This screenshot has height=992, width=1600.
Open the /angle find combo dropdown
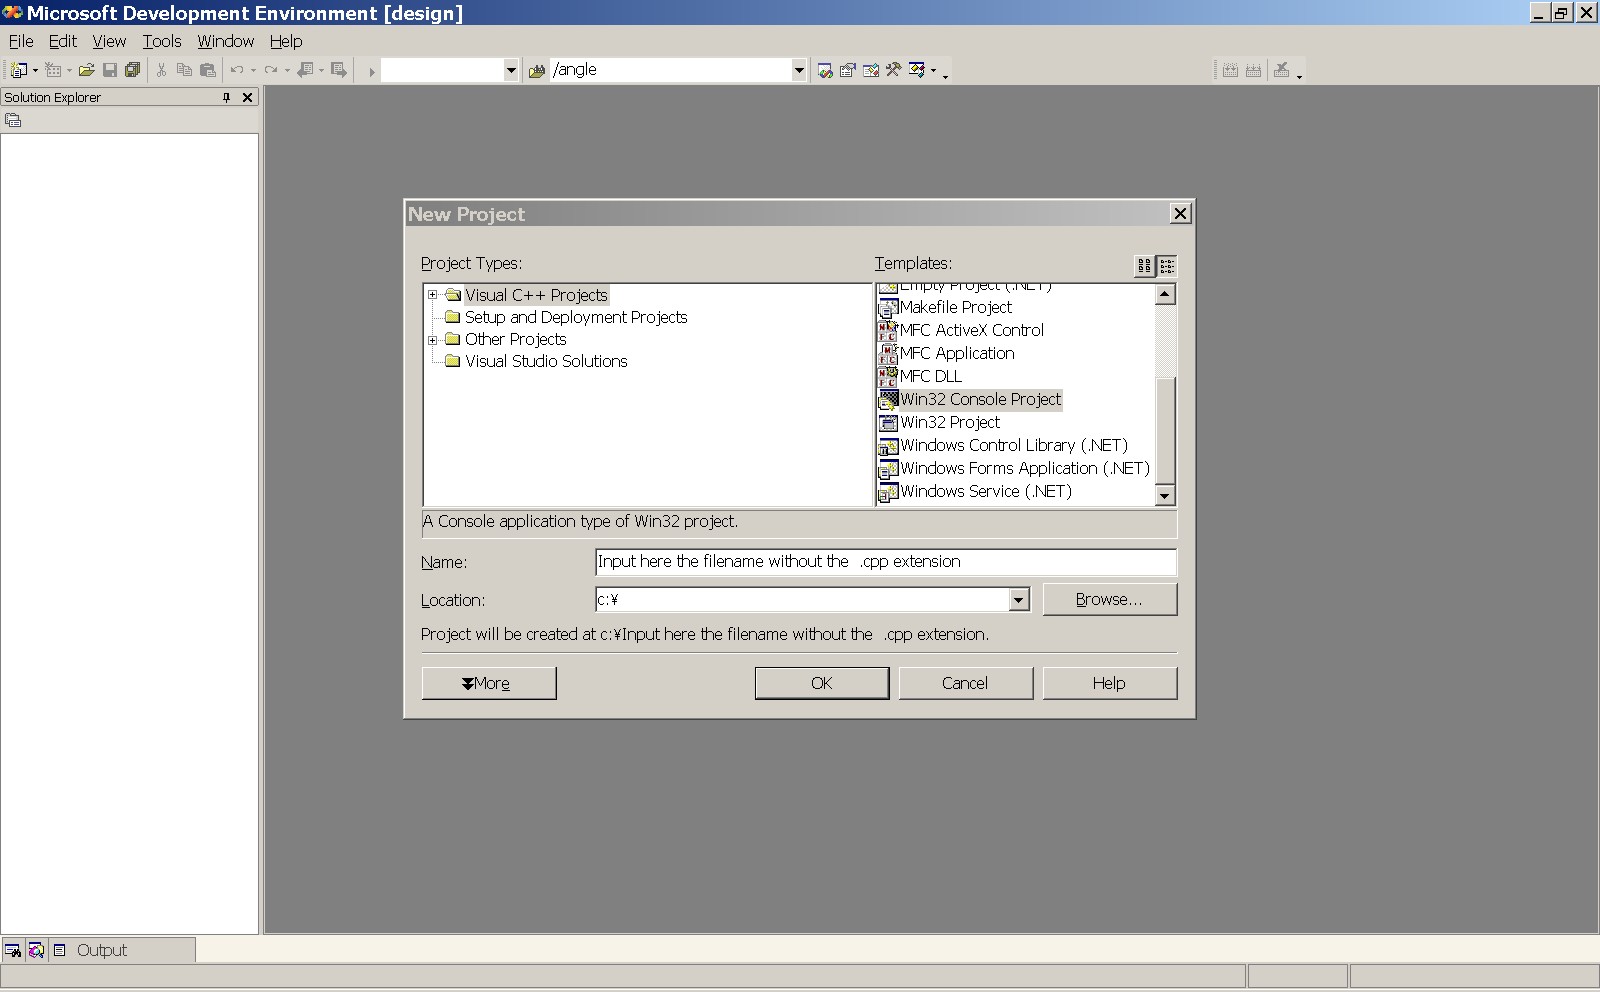coord(798,70)
